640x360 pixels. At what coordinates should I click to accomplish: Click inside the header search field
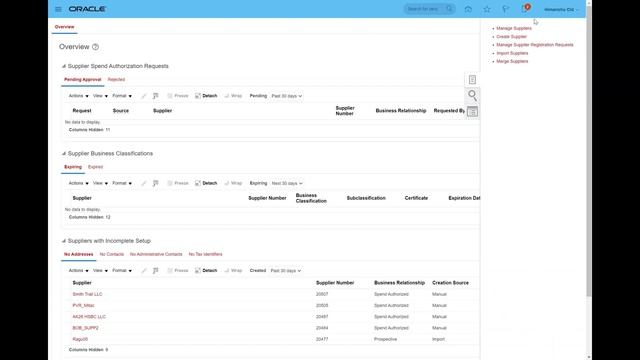point(424,9)
